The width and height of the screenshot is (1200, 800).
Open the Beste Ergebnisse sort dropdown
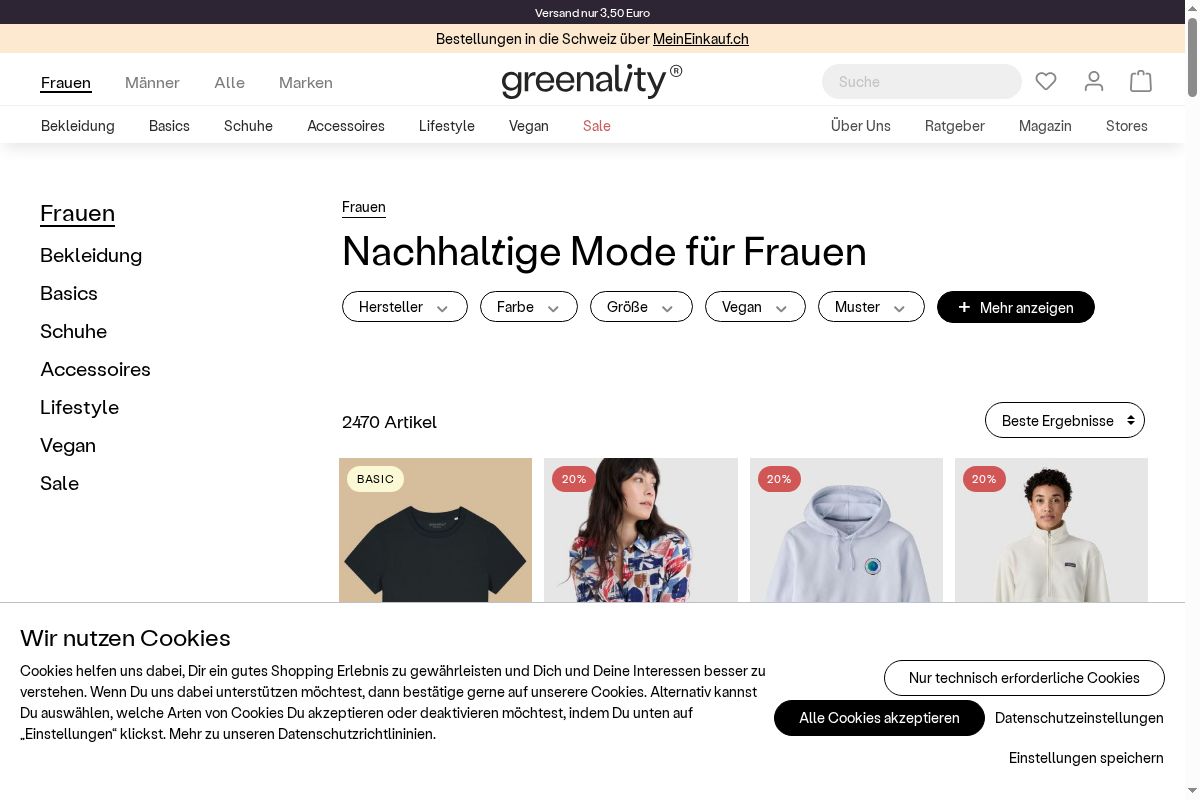coord(1065,420)
